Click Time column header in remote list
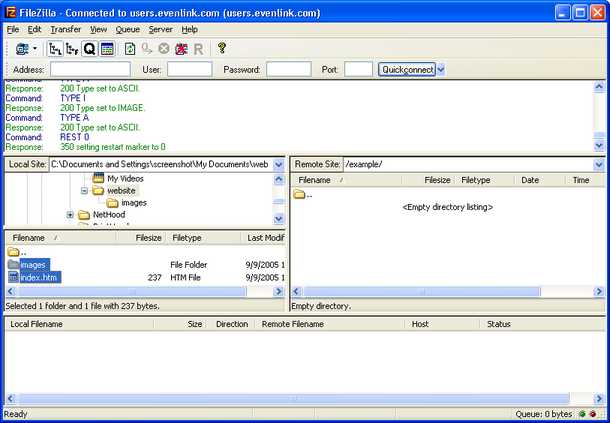This screenshot has height=423, width=610. pyautogui.click(x=585, y=180)
